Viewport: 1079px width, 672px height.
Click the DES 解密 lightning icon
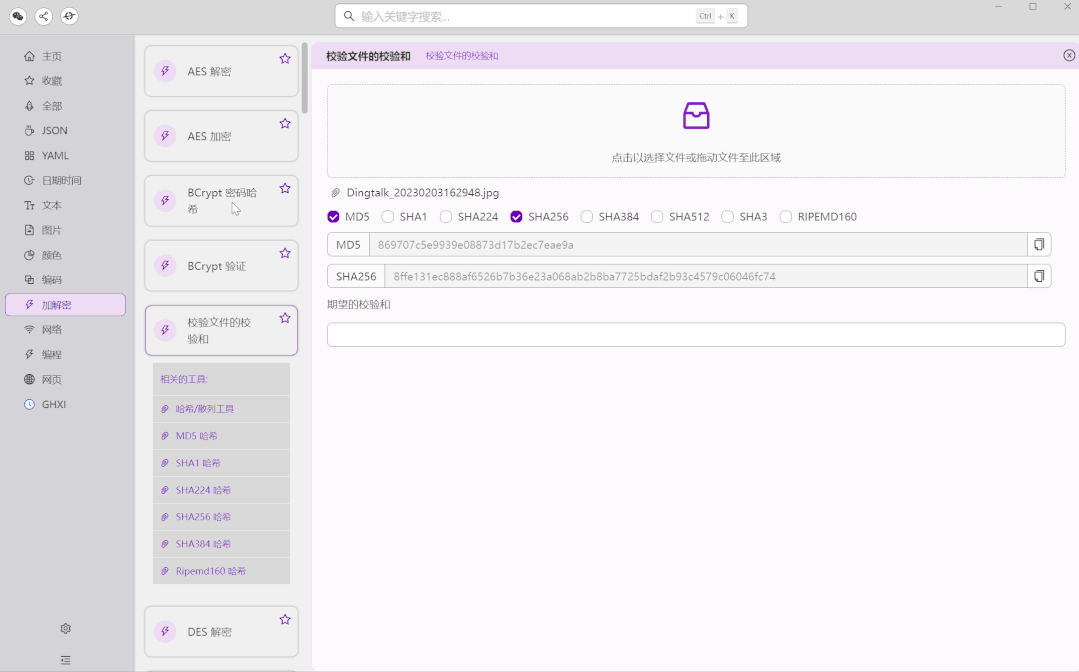165,631
